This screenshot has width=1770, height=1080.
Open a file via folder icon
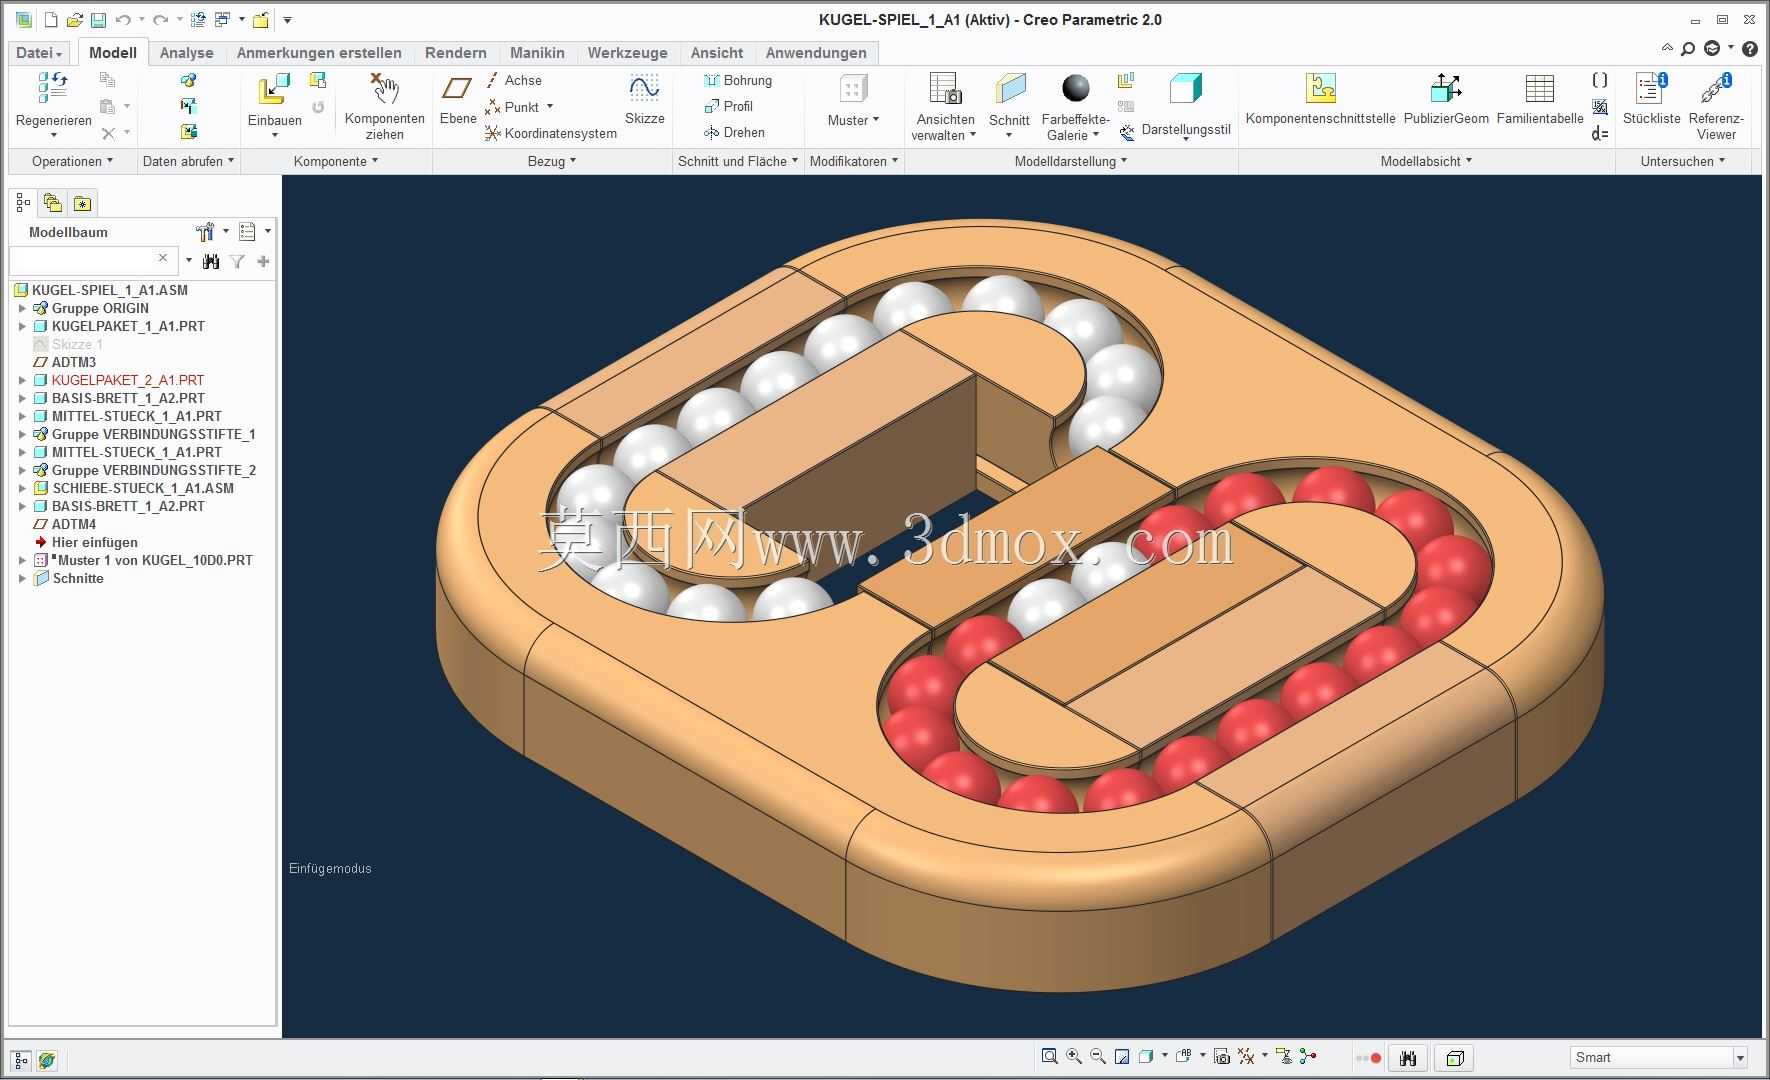pyautogui.click(x=74, y=20)
